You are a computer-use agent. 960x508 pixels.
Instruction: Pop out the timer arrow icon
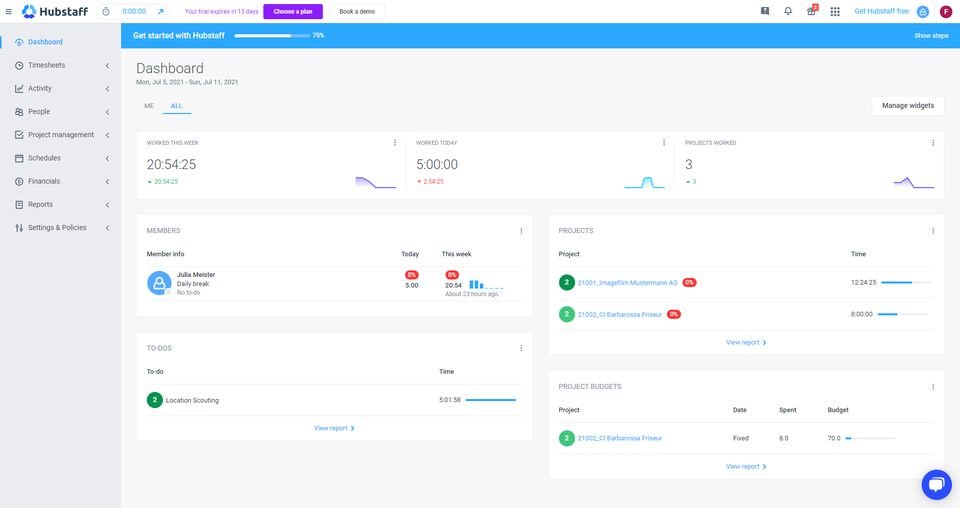point(160,11)
